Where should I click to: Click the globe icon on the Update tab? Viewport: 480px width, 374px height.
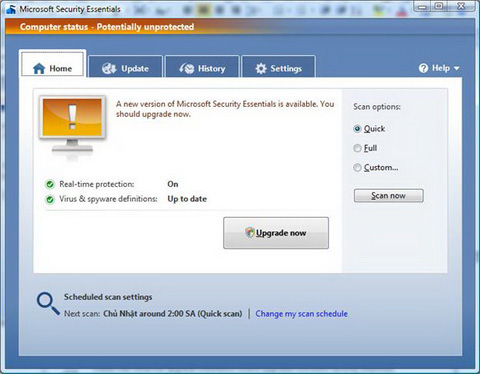tap(109, 68)
